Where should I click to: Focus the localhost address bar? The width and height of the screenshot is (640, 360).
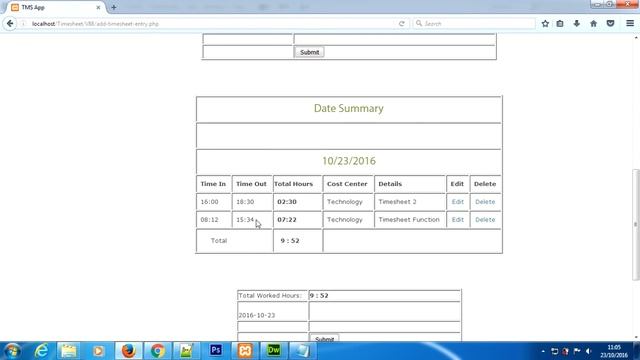[x=212, y=24]
